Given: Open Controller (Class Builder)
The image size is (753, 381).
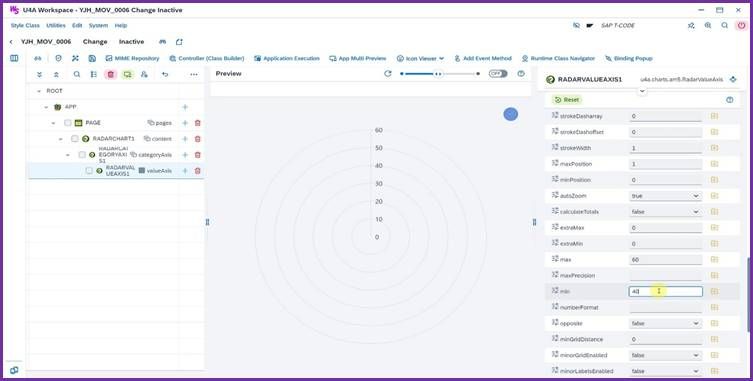Looking at the screenshot, I should click(206, 58).
